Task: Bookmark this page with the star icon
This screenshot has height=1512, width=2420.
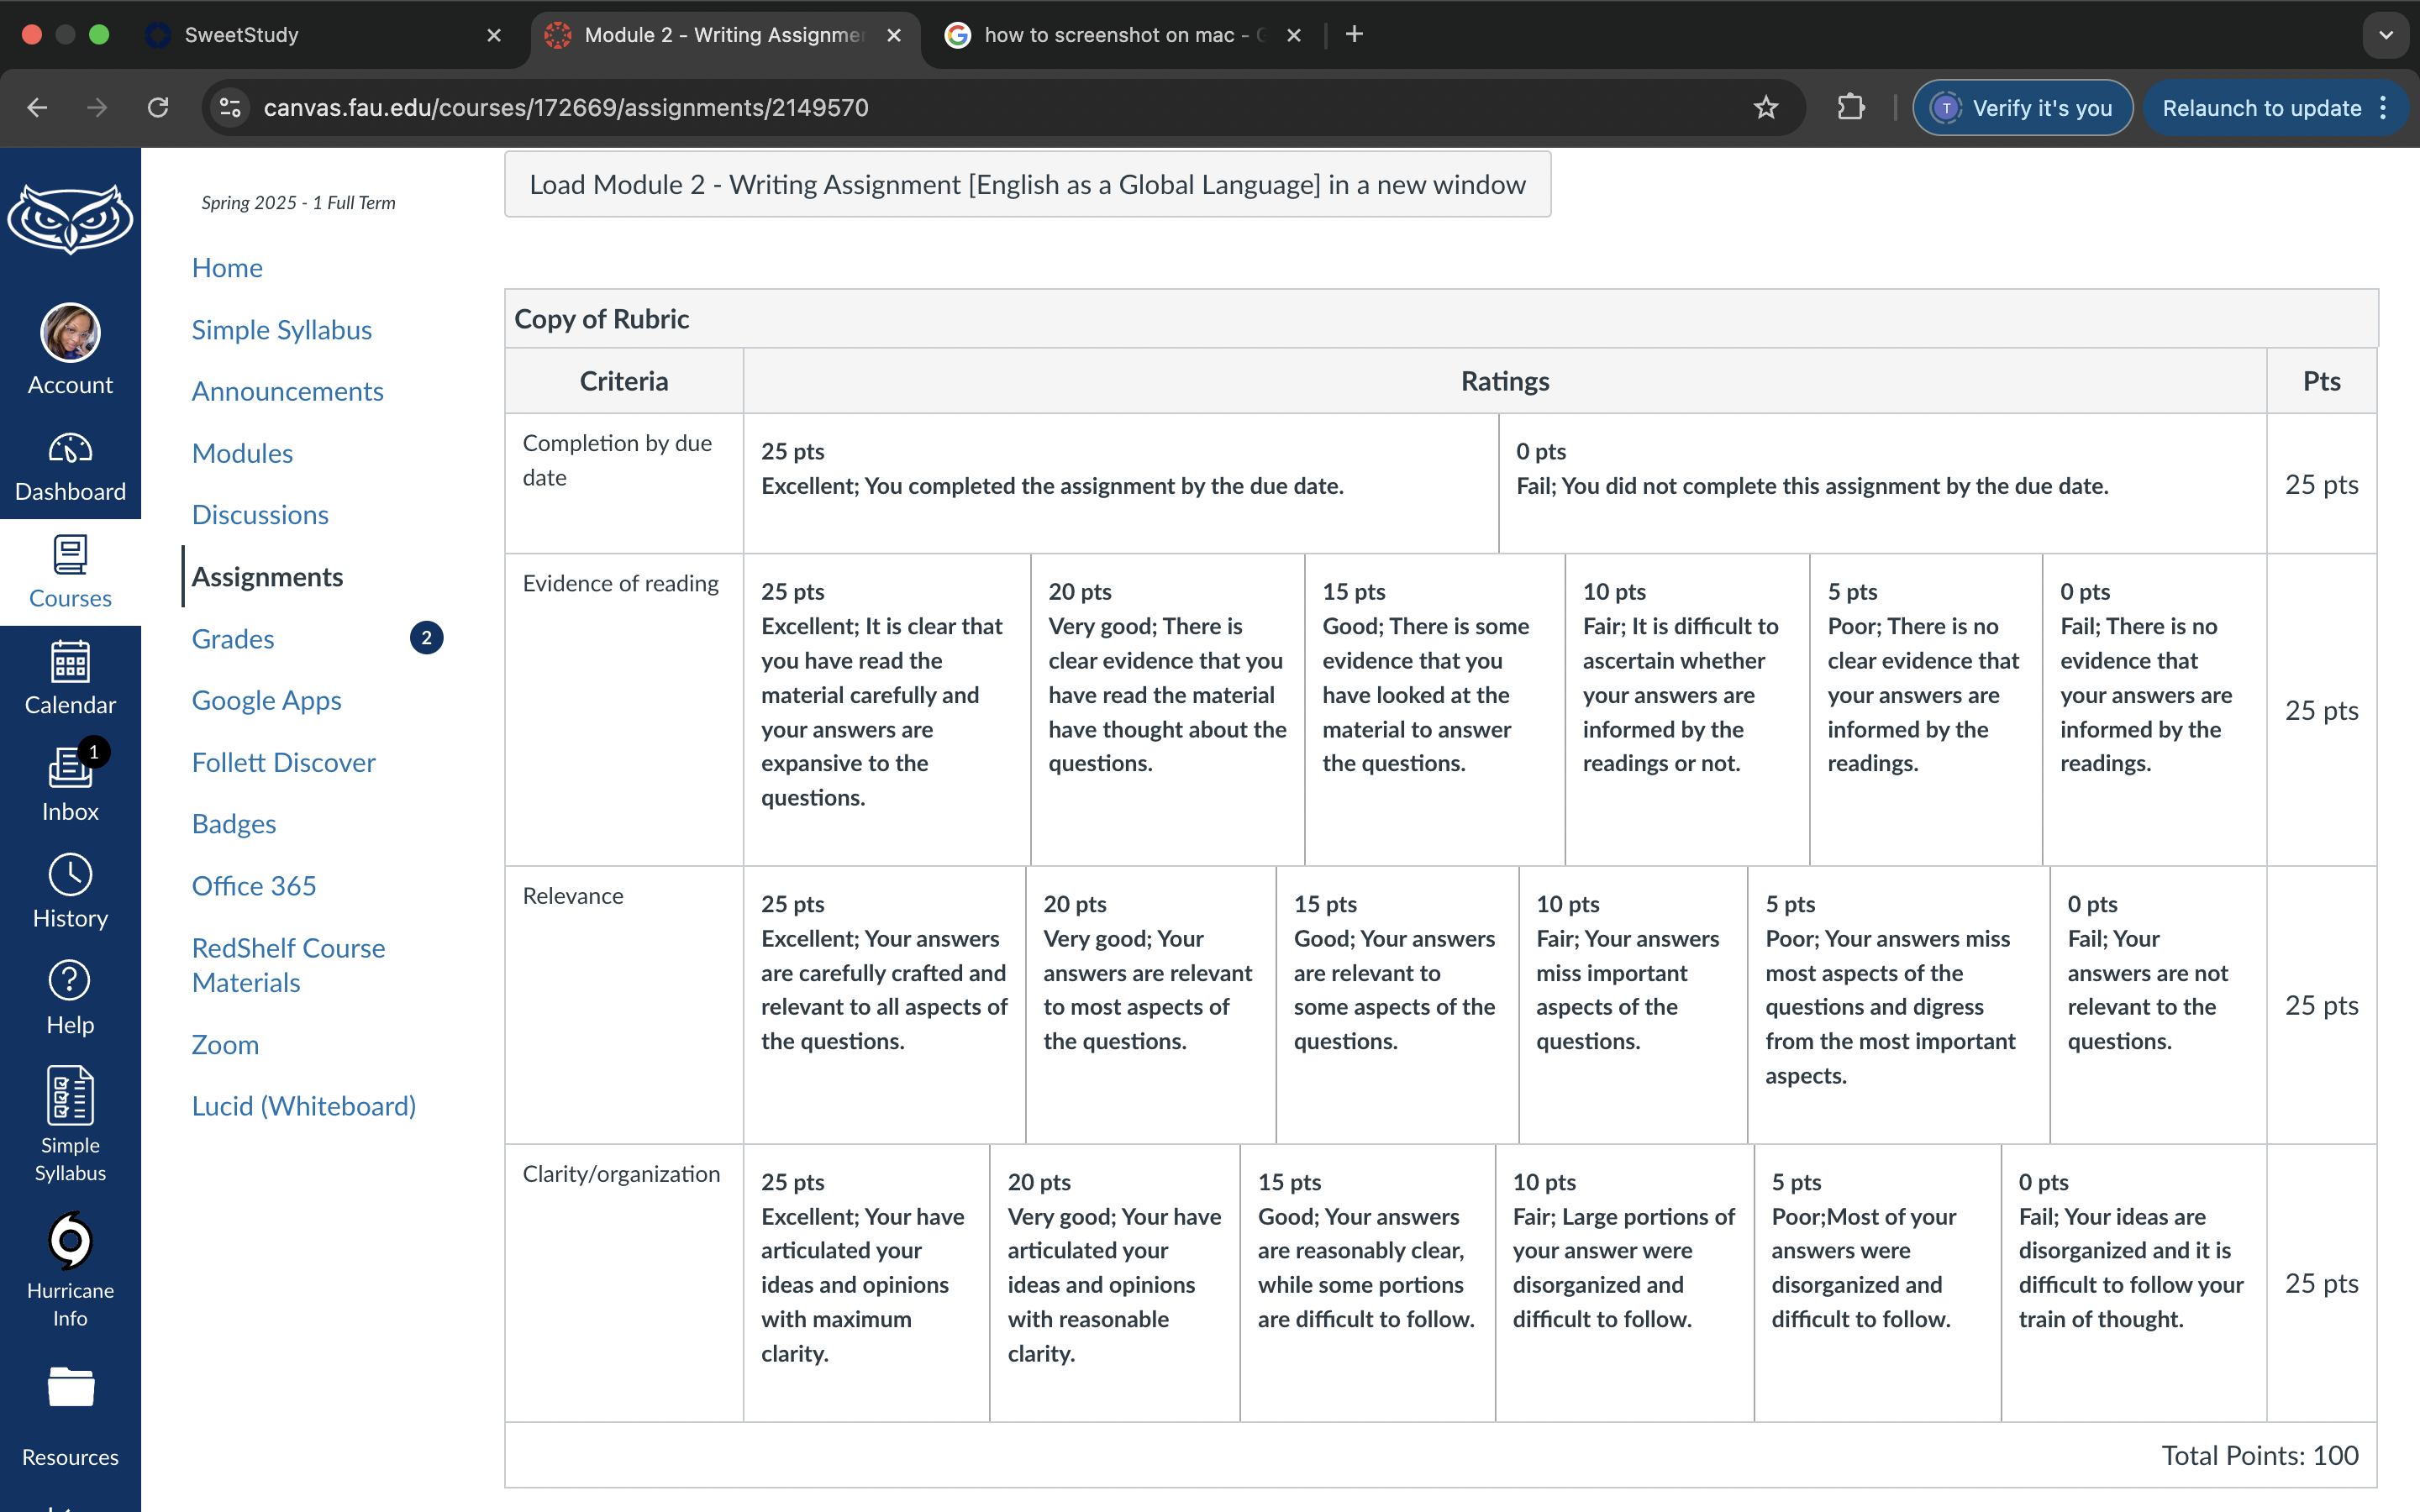Action: [x=1766, y=107]
